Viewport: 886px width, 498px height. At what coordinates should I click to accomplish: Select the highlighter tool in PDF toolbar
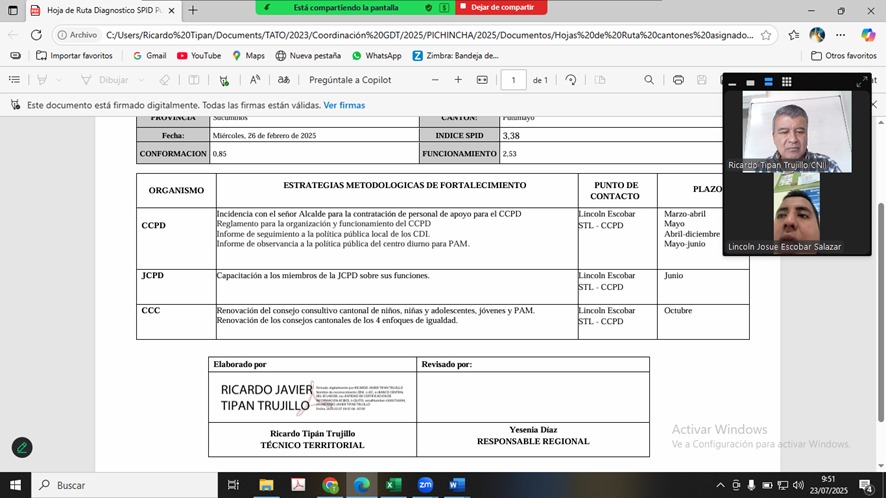point(42,80)
